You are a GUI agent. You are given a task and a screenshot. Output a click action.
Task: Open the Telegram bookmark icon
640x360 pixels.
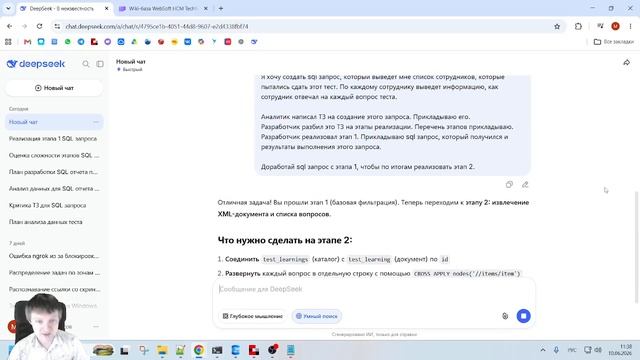pos(81,42)
